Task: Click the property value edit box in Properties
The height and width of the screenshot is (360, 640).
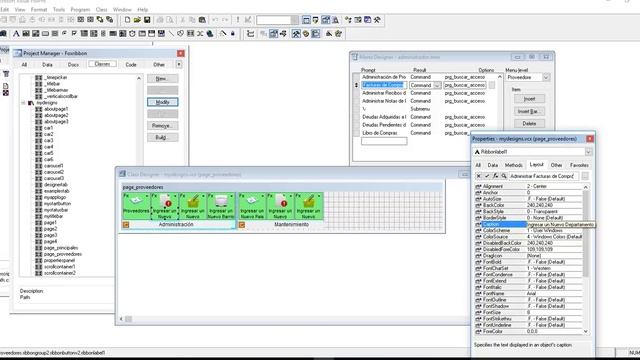Action: 544,176
